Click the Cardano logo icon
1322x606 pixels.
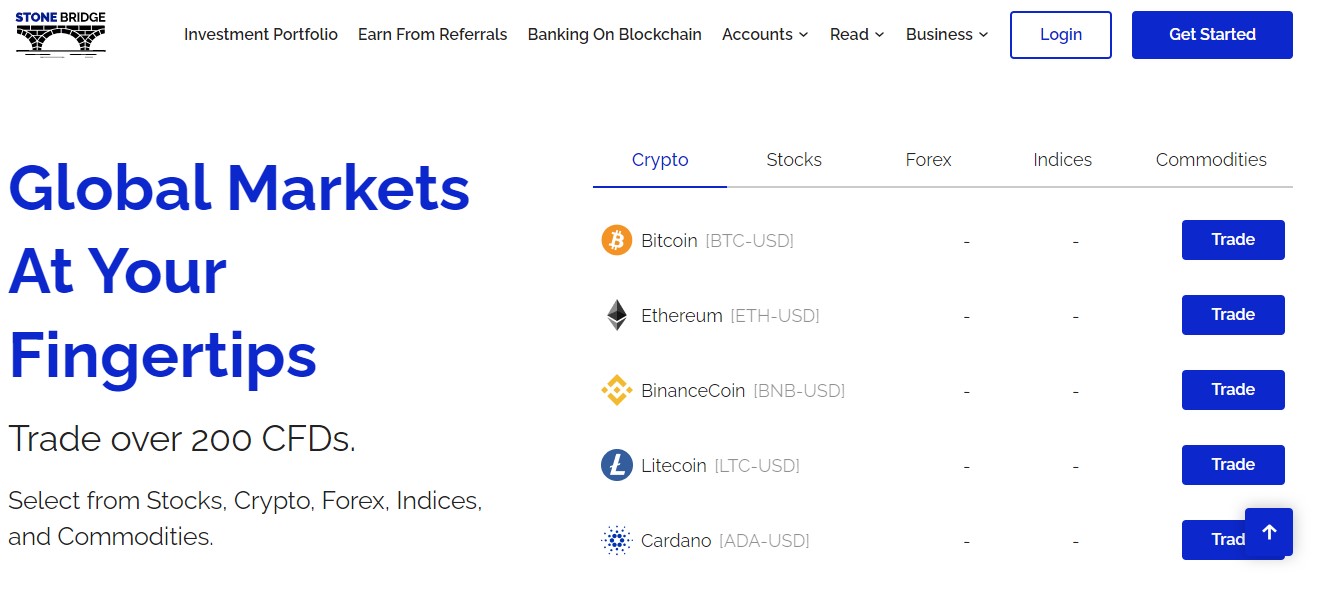(617, 540)
